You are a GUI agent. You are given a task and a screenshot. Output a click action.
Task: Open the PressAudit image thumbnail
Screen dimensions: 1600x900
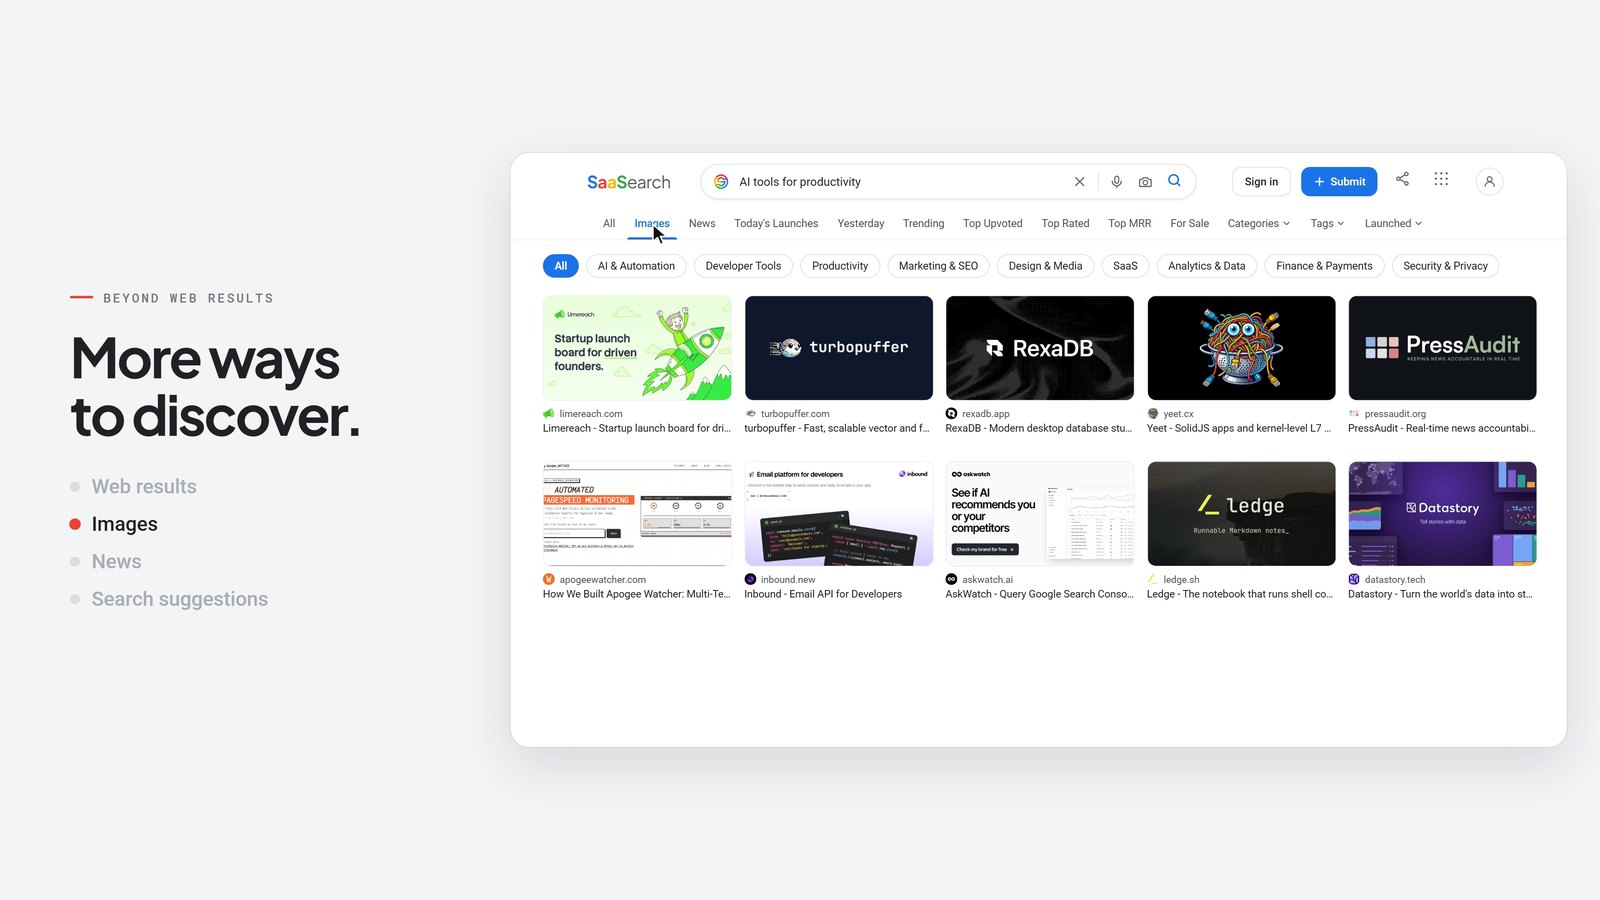tap(1442, 348)
